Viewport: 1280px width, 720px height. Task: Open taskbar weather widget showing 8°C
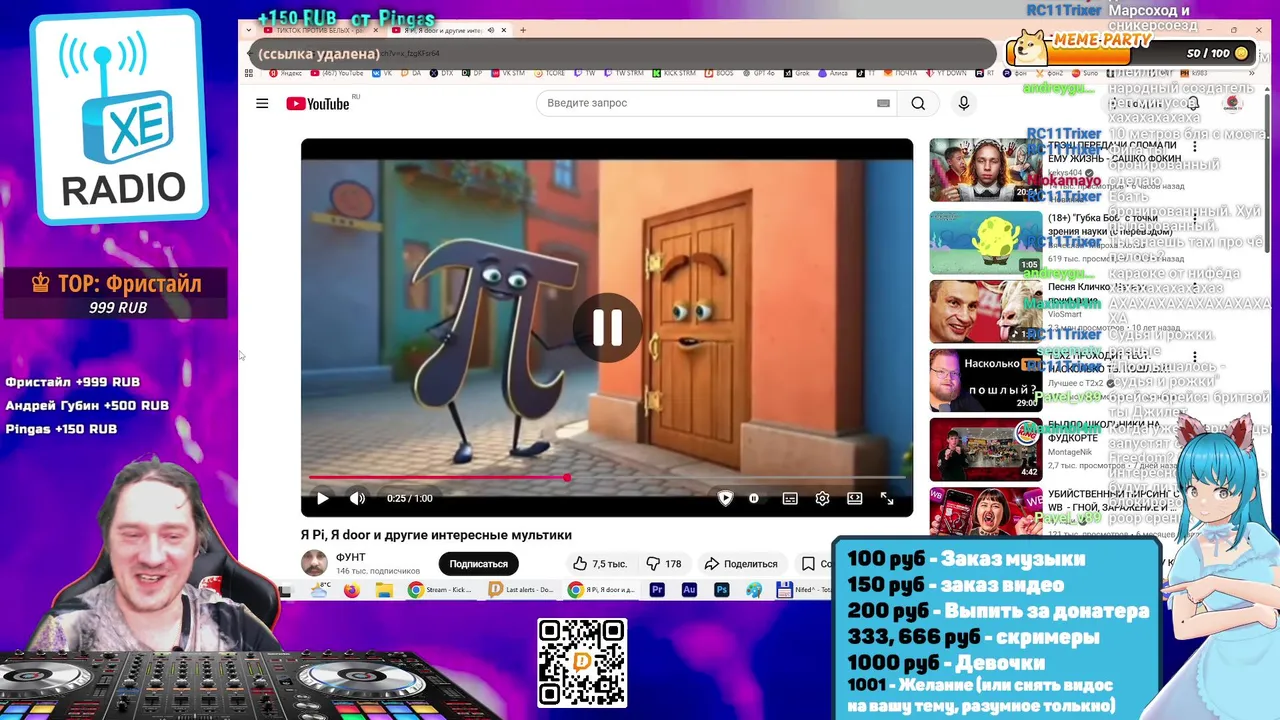click(319, 590)
